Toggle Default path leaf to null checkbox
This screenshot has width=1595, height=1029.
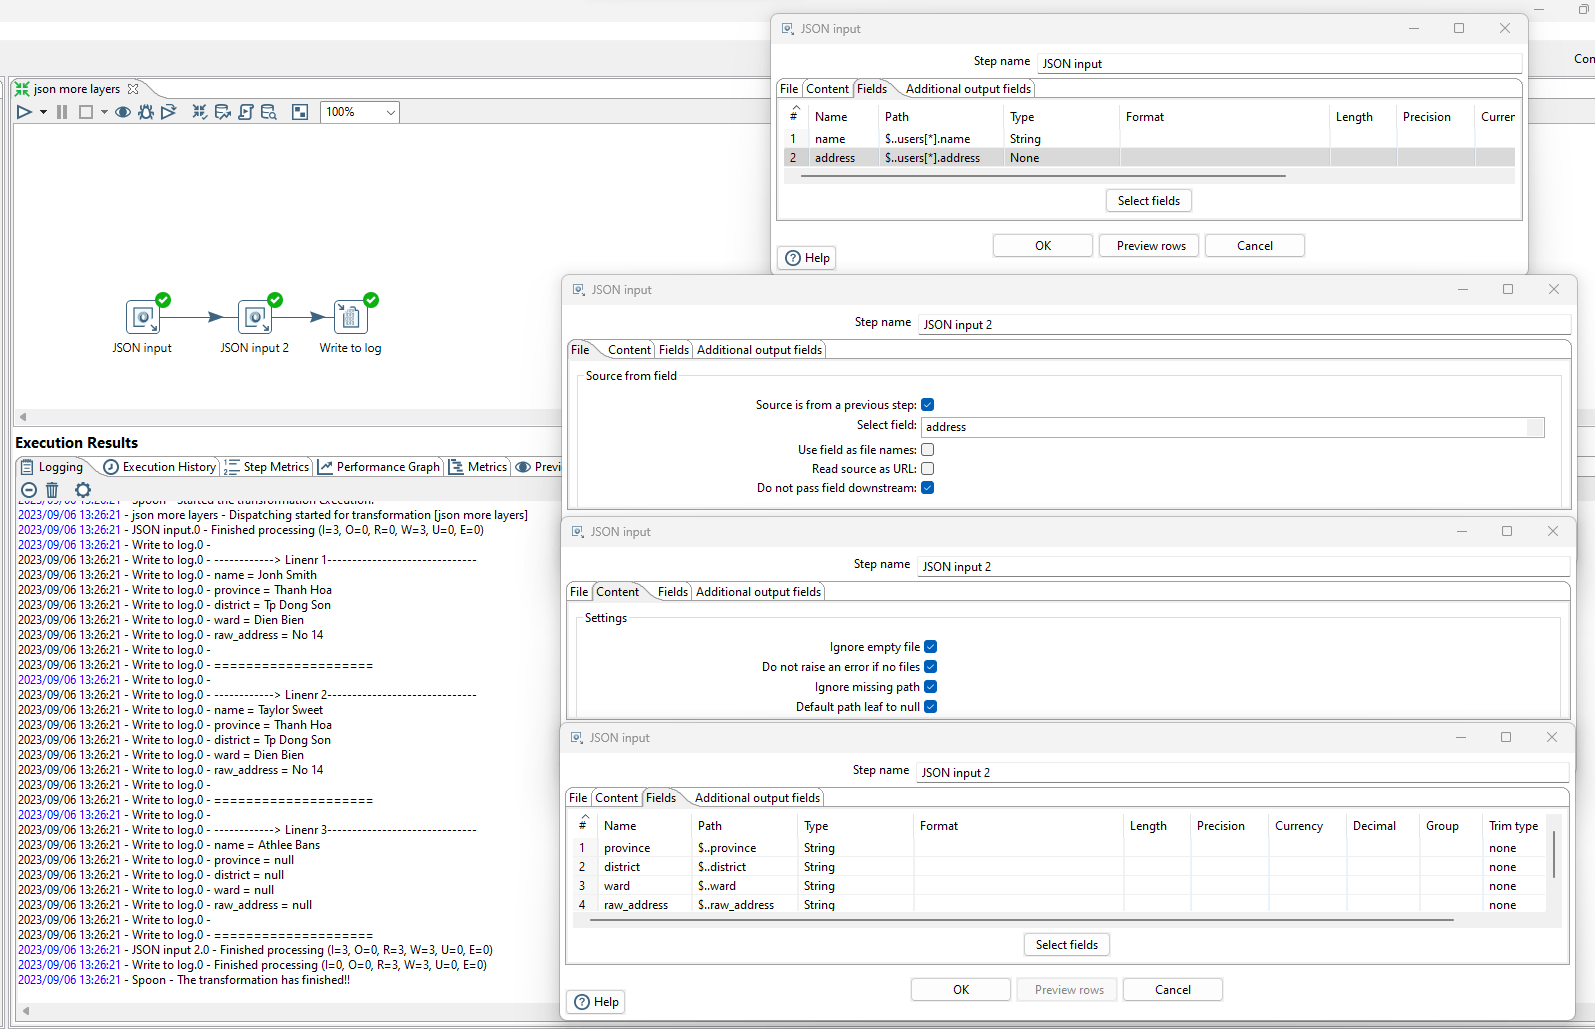click(931, 707)
